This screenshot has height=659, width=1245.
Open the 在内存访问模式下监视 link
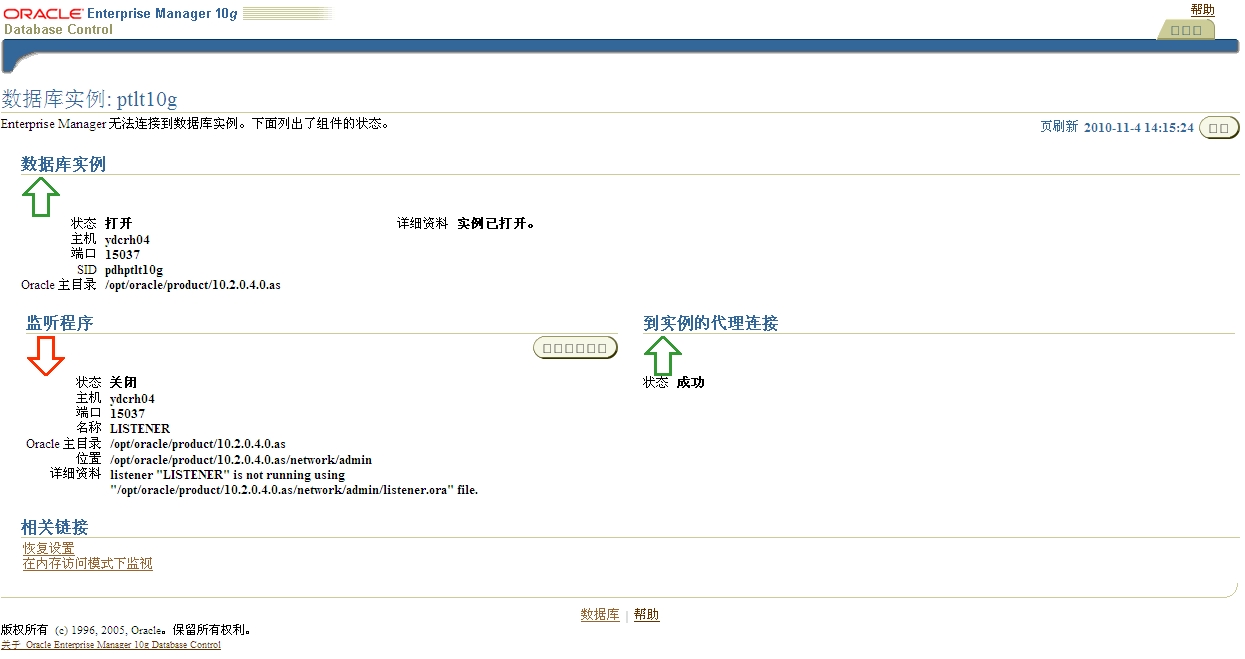click(86, 564)
